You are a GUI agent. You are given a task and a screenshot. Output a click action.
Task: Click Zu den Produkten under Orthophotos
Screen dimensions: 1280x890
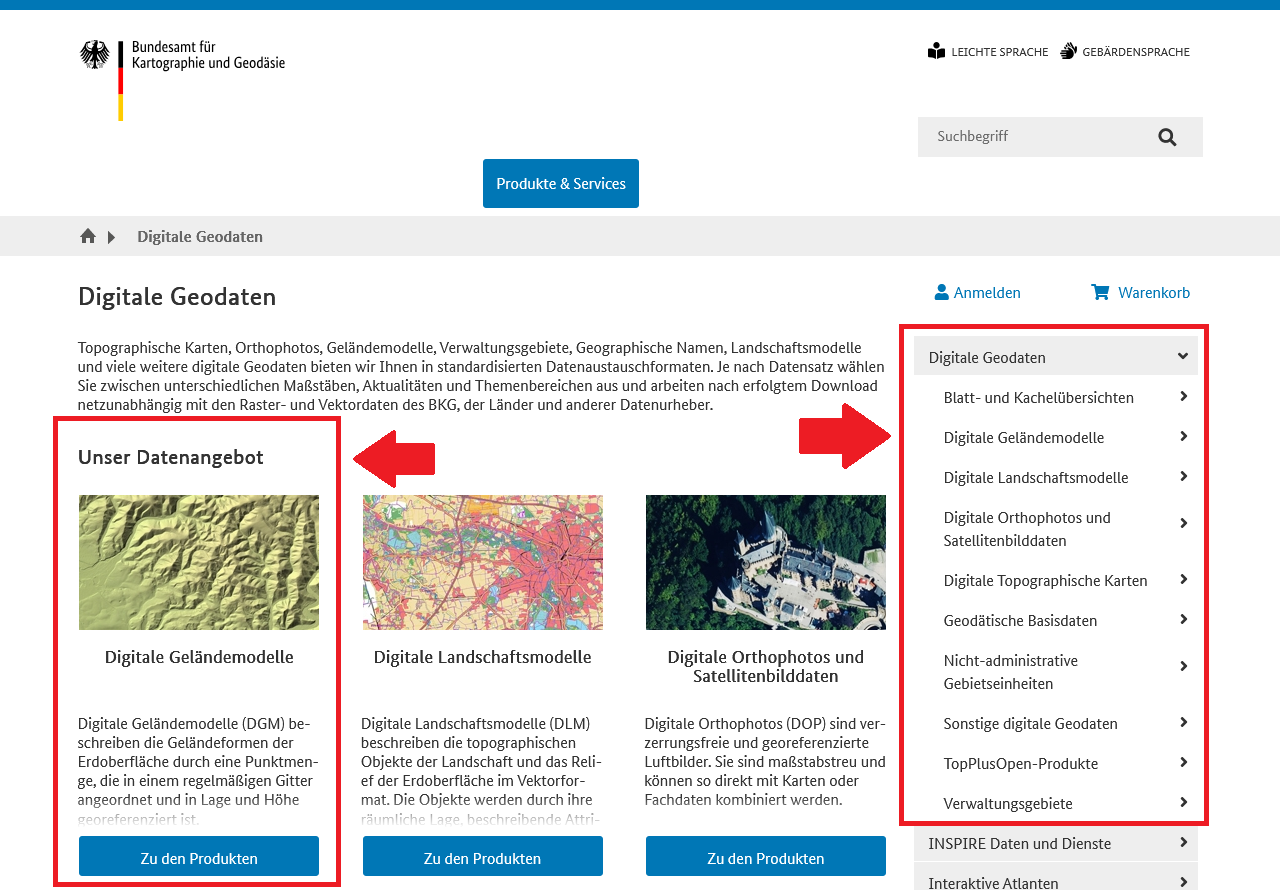pos(766,857)
